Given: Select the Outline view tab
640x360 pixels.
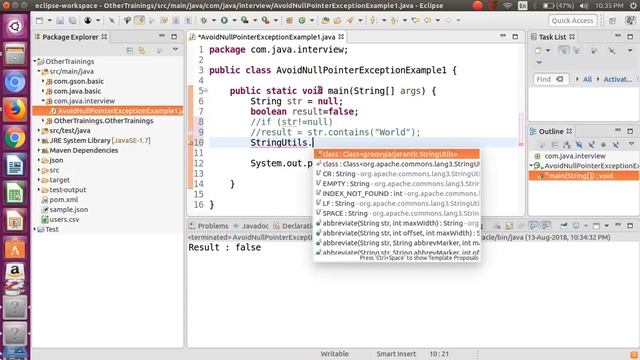Looking at the screenshot, I should (551, 131).
